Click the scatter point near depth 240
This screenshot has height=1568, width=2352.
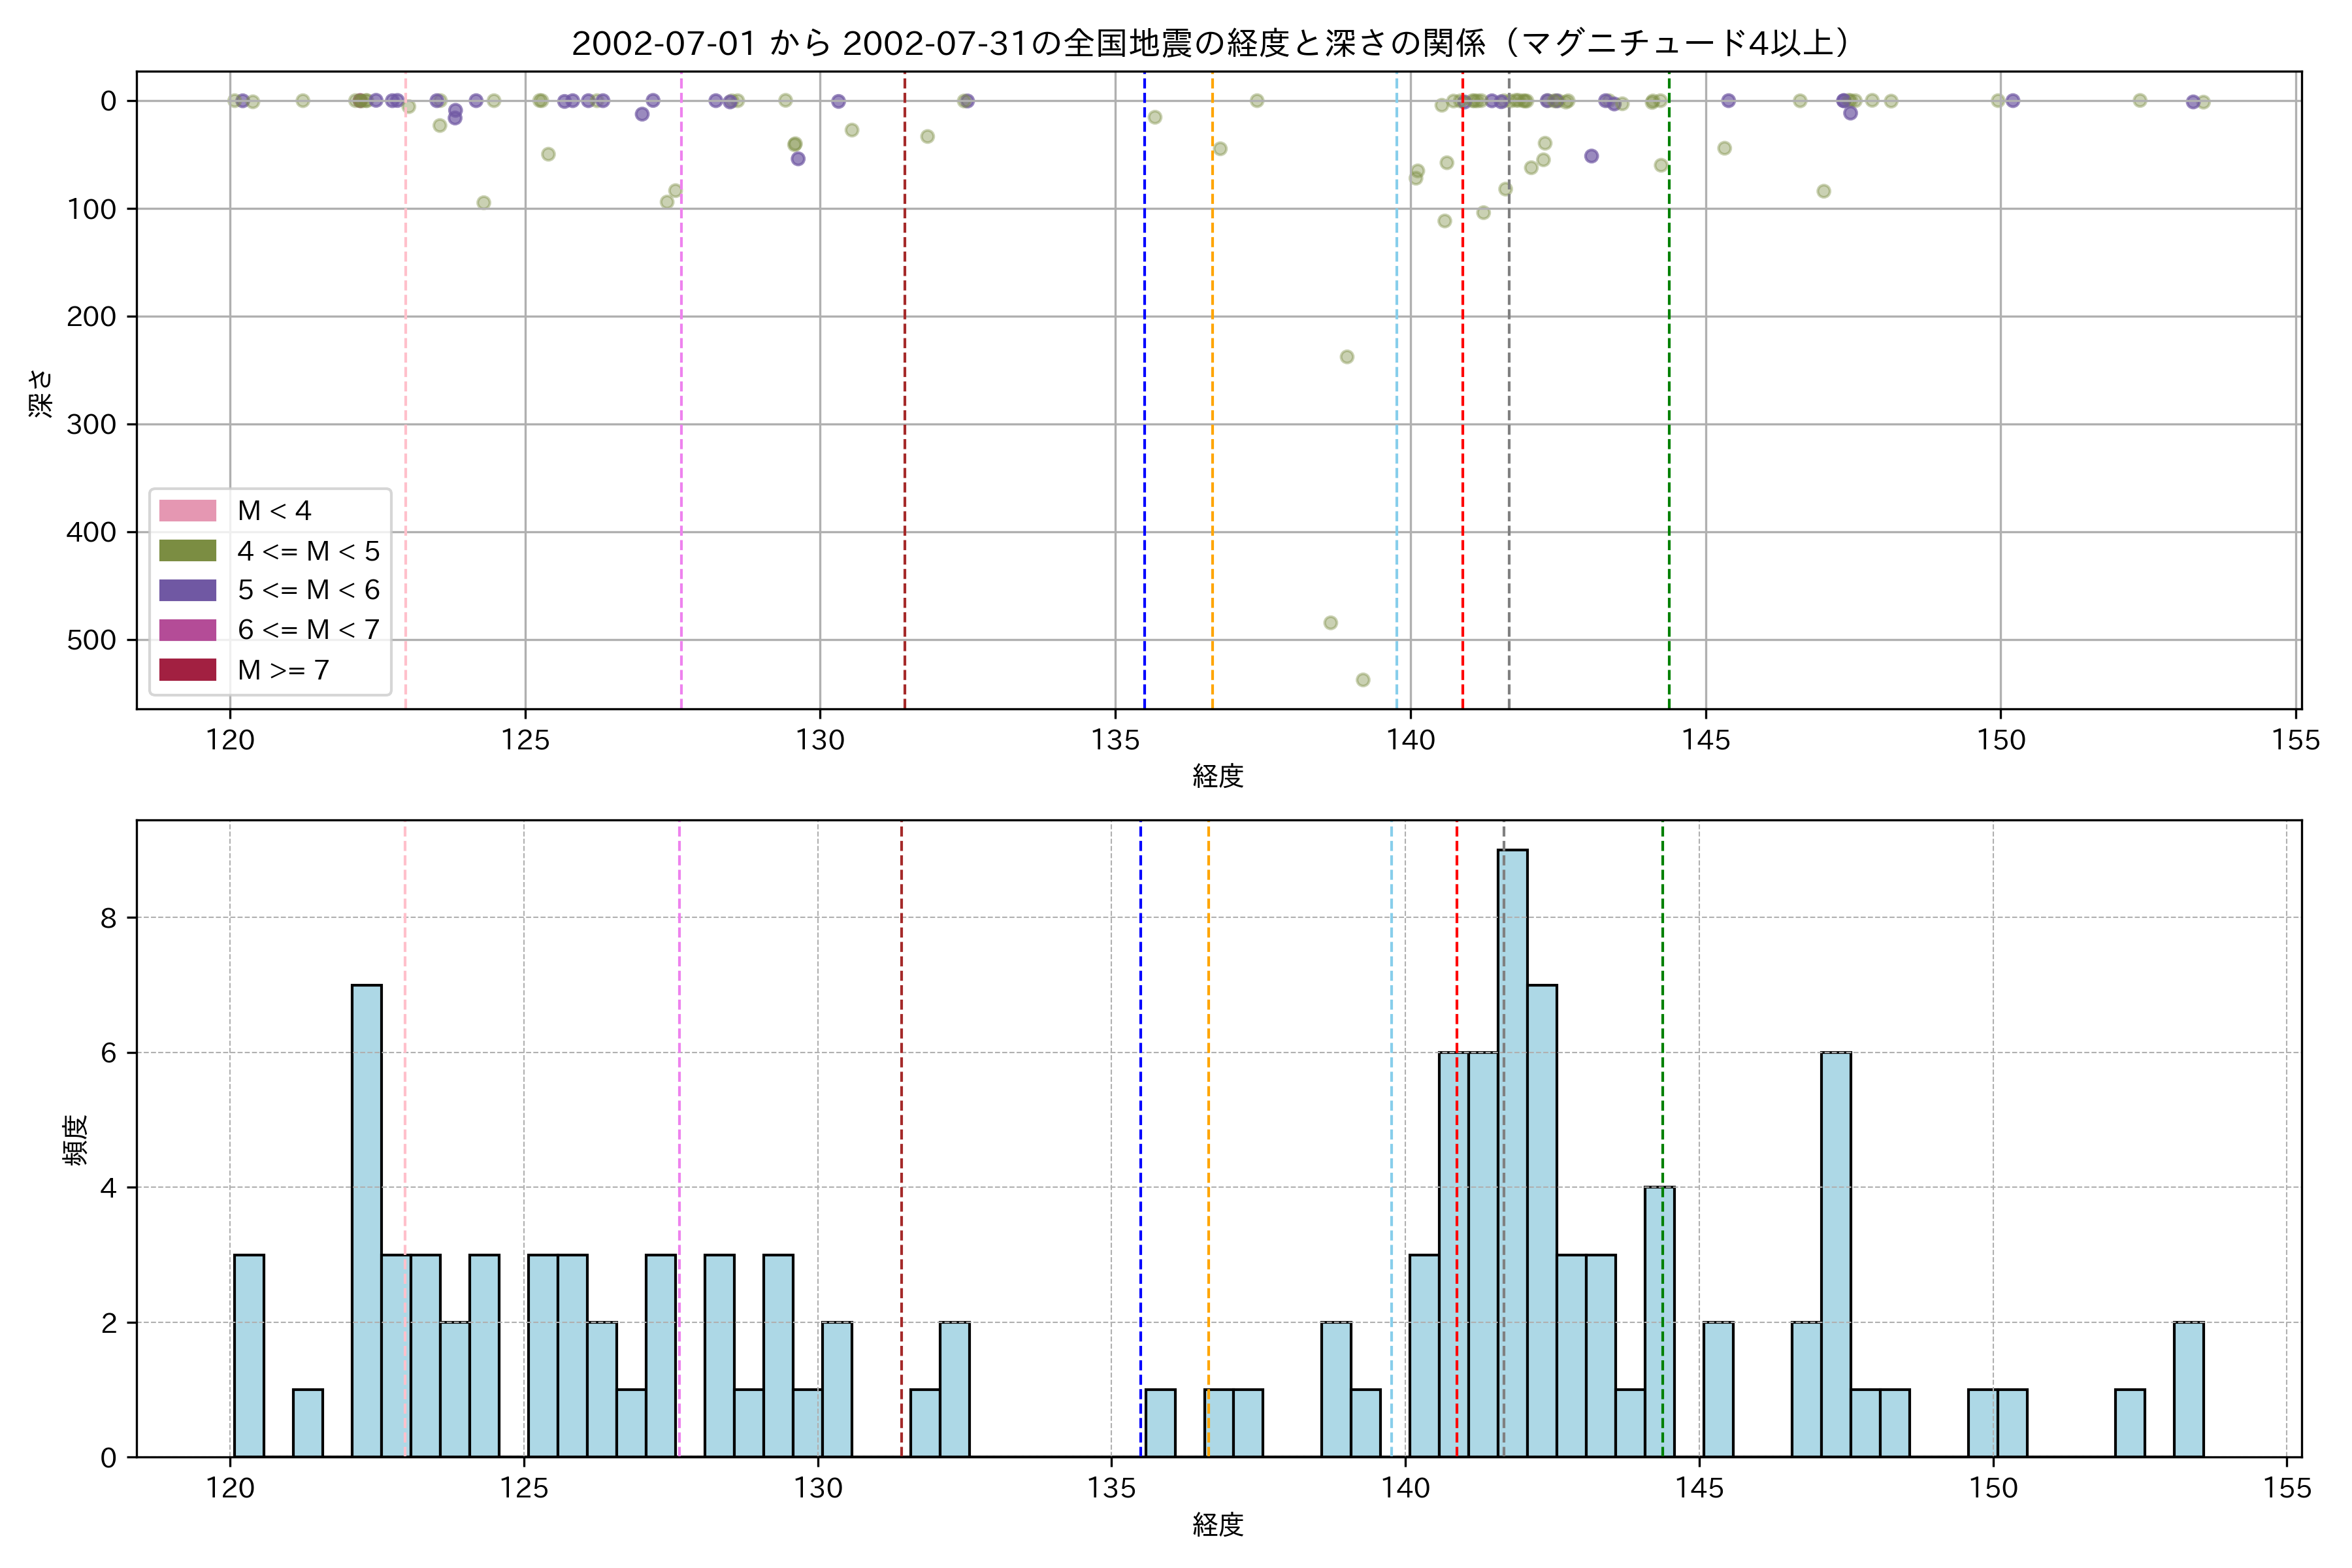(1346, 357)
